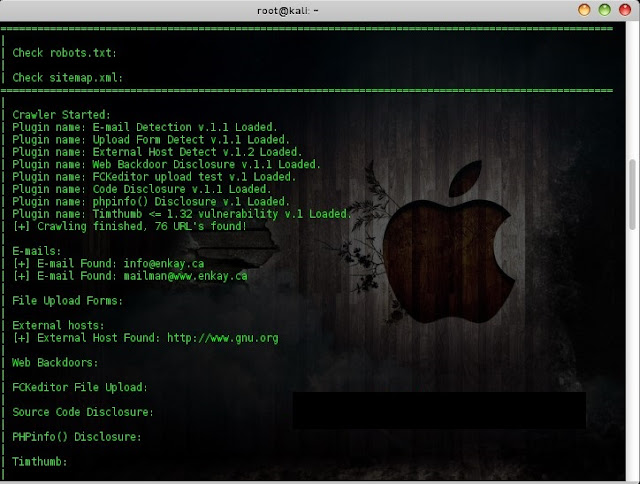Viewport: 640px width, 484px height.
Task: Click the info@enkay.ca email address
Action: click(x=164, y=264)
